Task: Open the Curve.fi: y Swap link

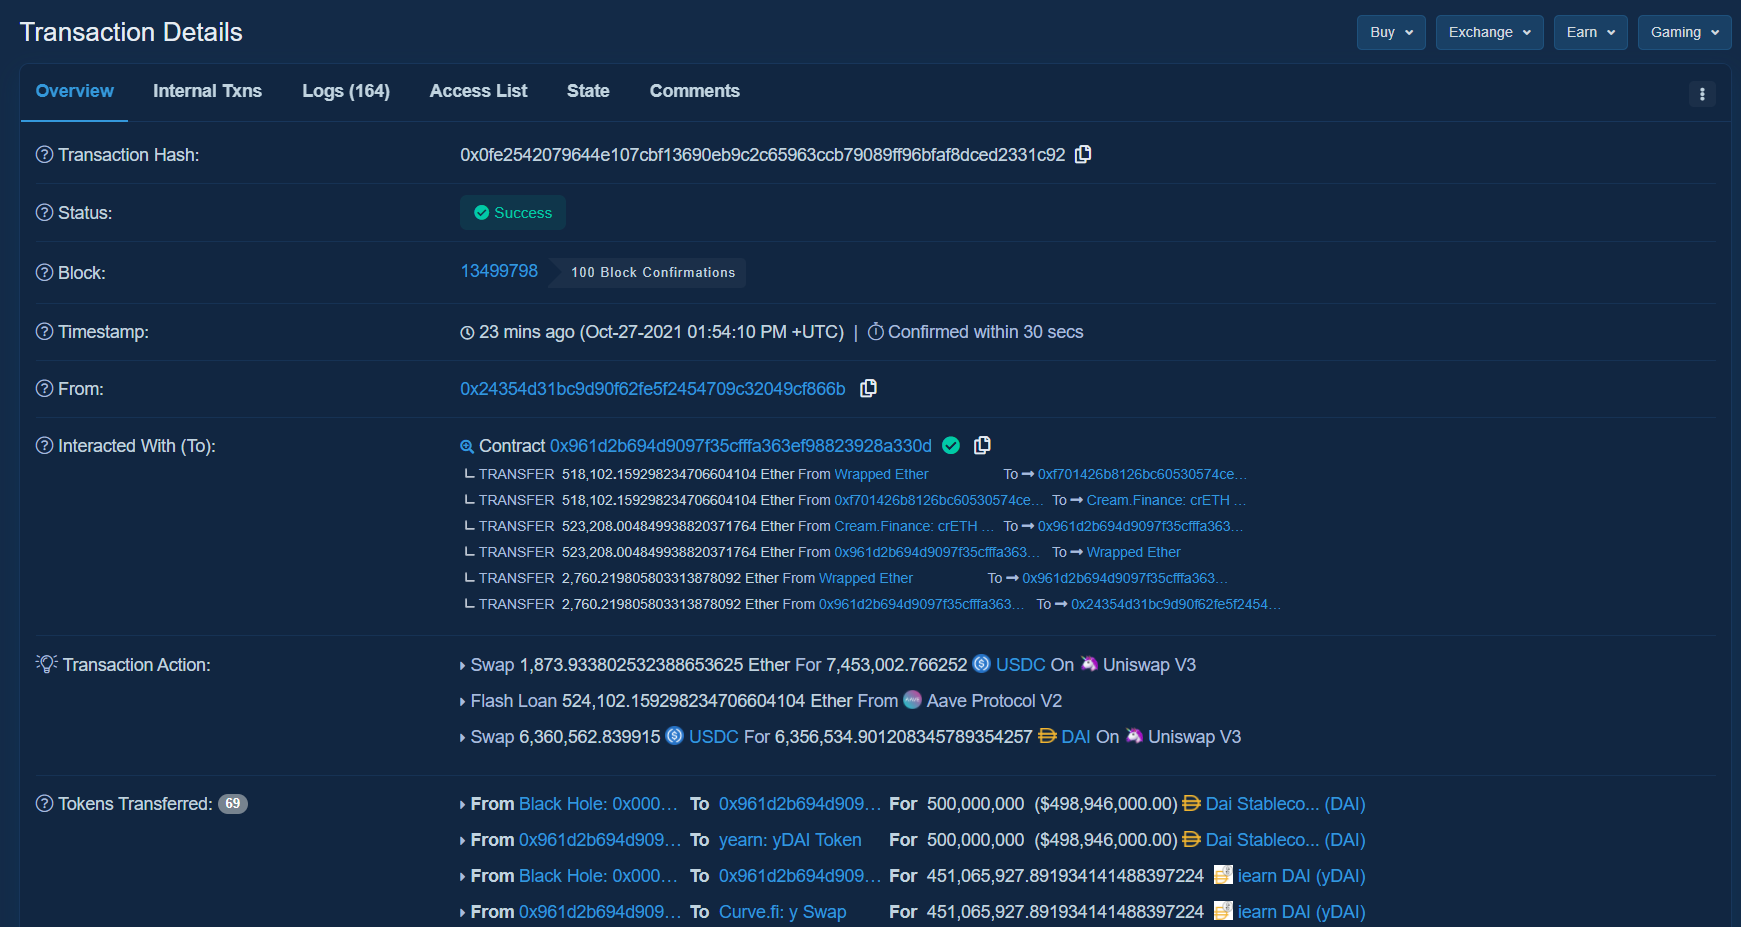Action: (x=783, y=911)
